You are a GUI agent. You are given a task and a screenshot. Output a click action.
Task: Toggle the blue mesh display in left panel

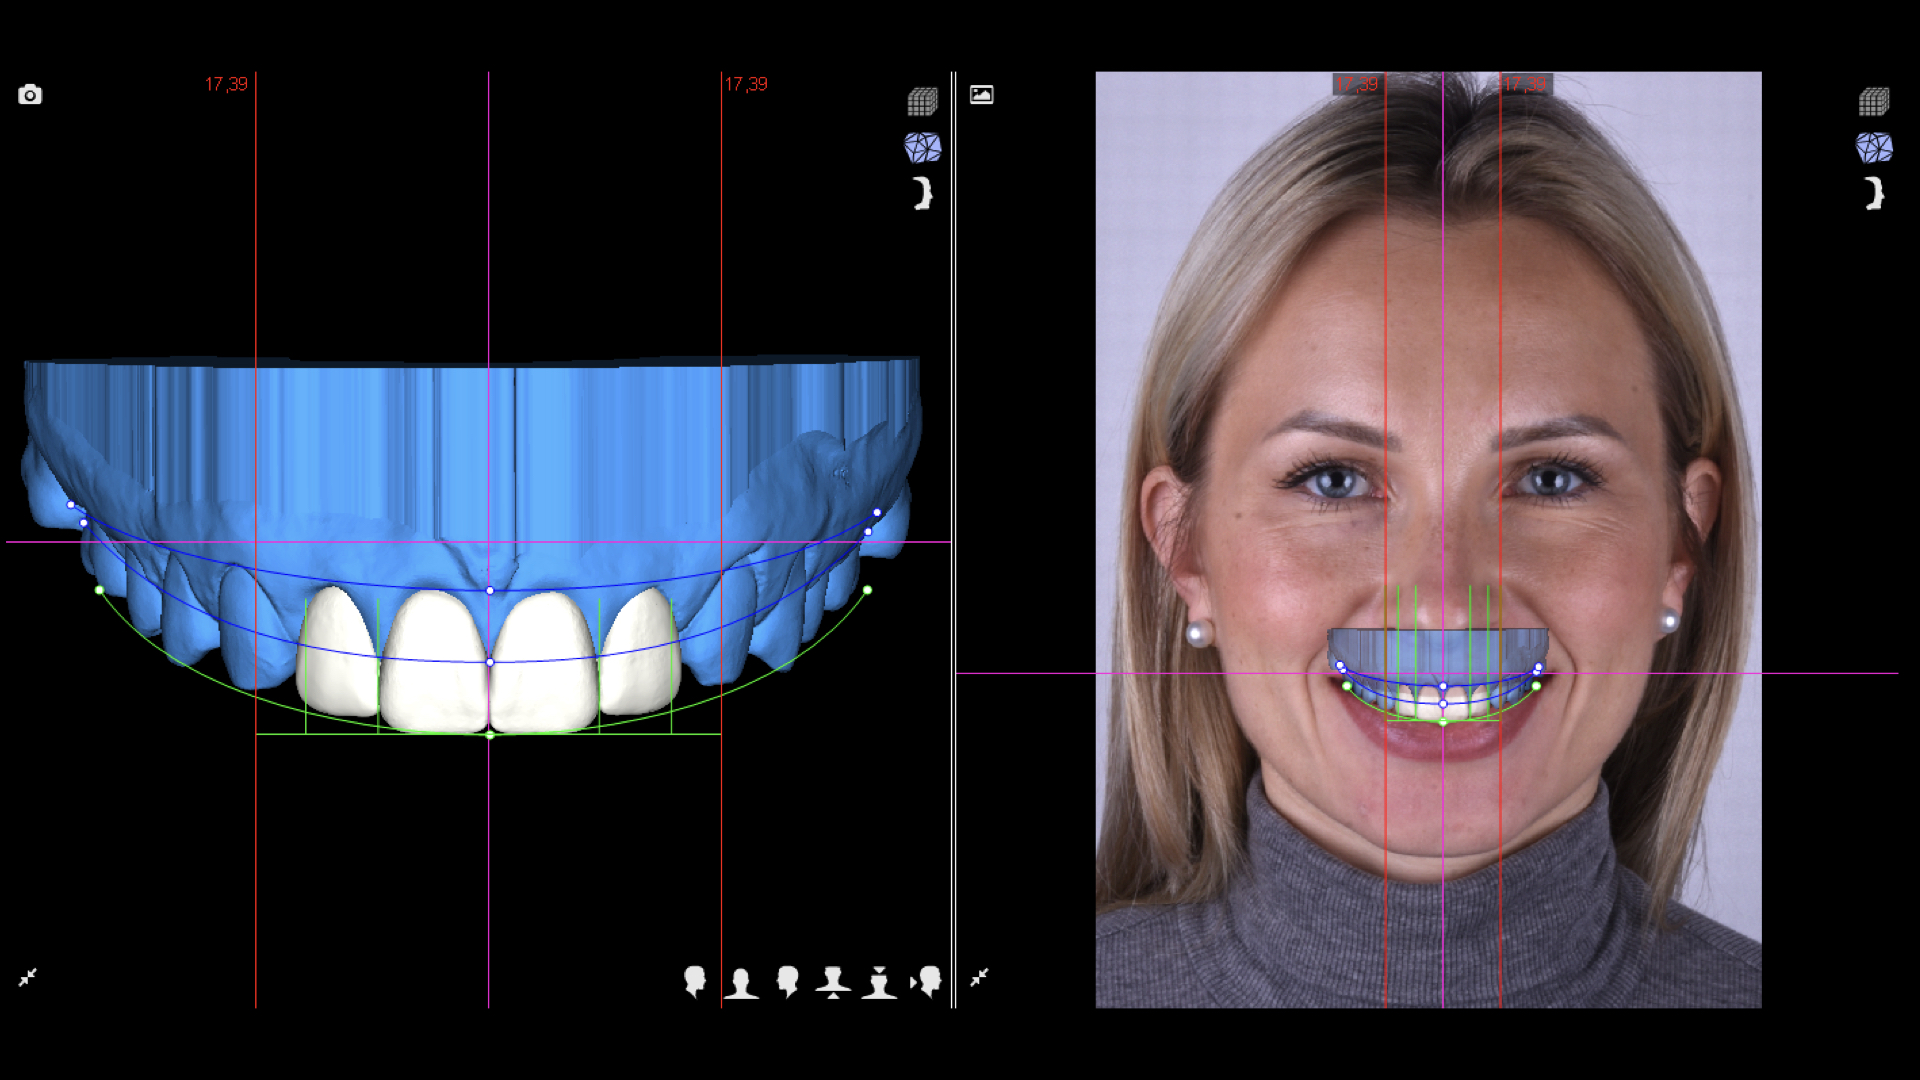(x=922, y=148)
